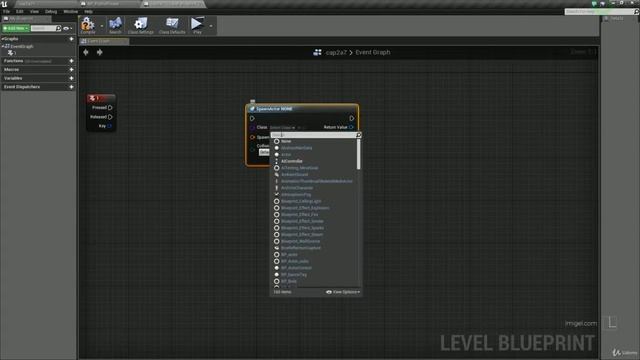640x360 pixels.
Task: Open Class Defaults from the toolbar
Action: [172, 24]
